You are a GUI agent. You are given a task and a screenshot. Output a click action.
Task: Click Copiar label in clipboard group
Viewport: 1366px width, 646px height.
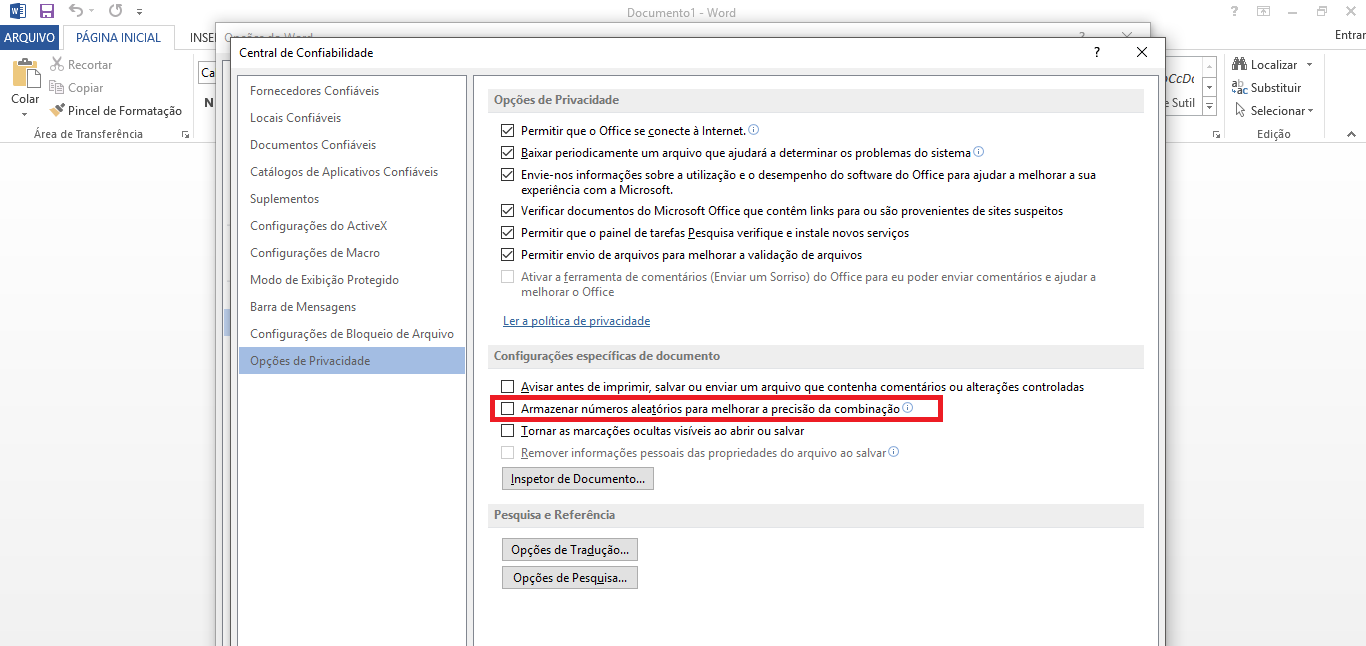pos(86,88)
